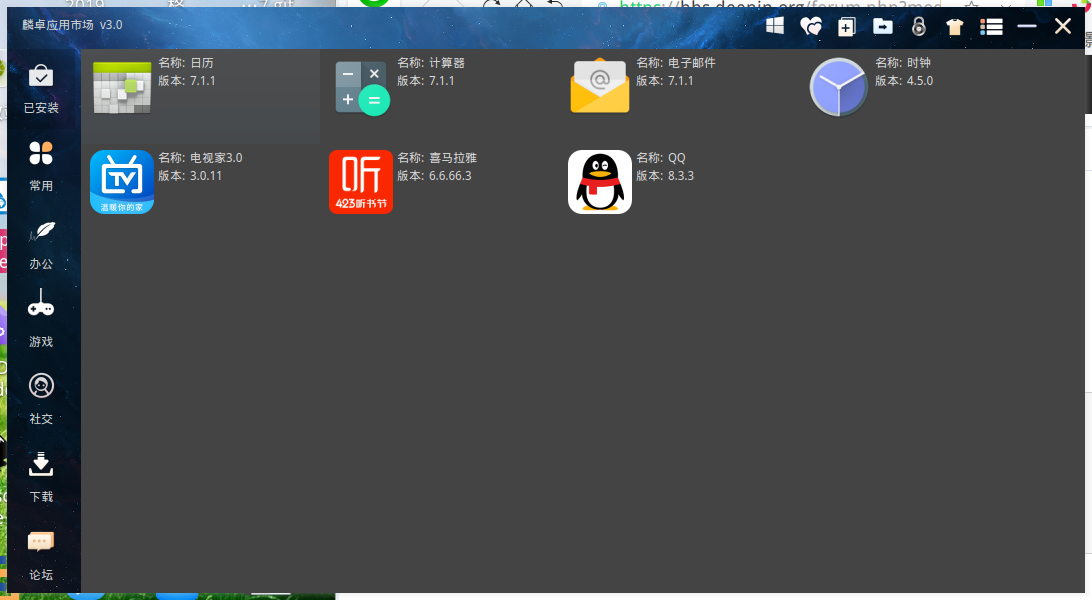The width and height of the screenshot is (1092, 600).
Task: Click the Windows logo icon in title bar
Action: [x=774, y=26]
